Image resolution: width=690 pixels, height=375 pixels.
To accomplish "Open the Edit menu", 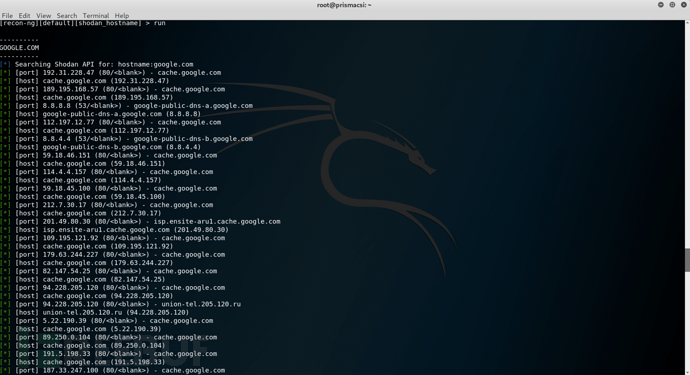I will pyautogui.click(x=24, y=15).
